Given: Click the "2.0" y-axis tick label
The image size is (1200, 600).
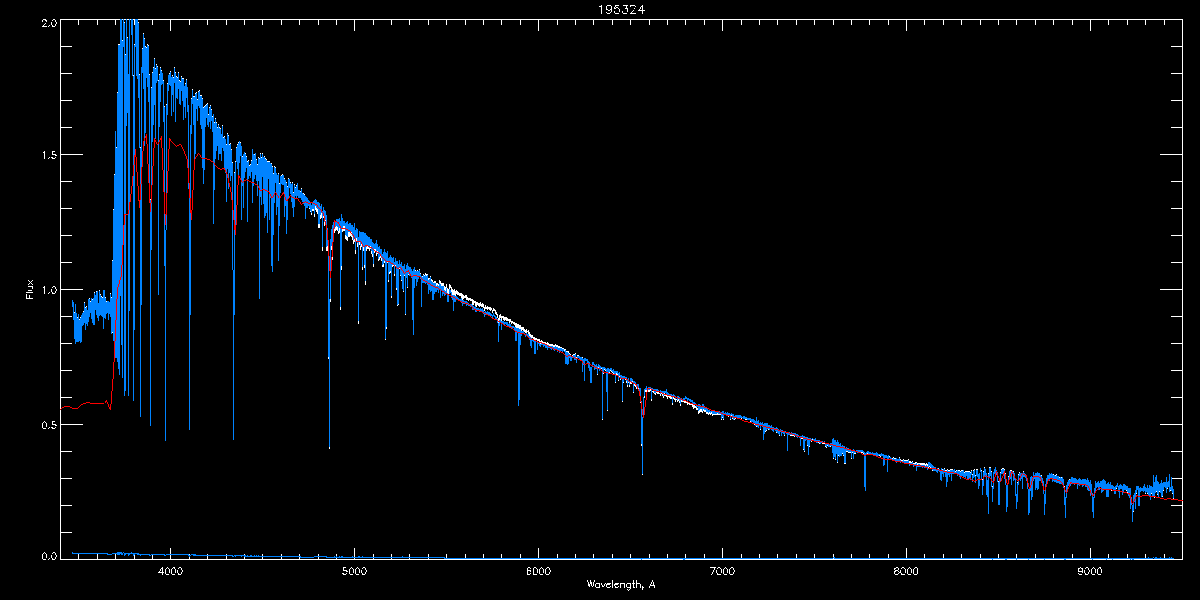Looking at the screenshot, I should [x=48, y=21].
